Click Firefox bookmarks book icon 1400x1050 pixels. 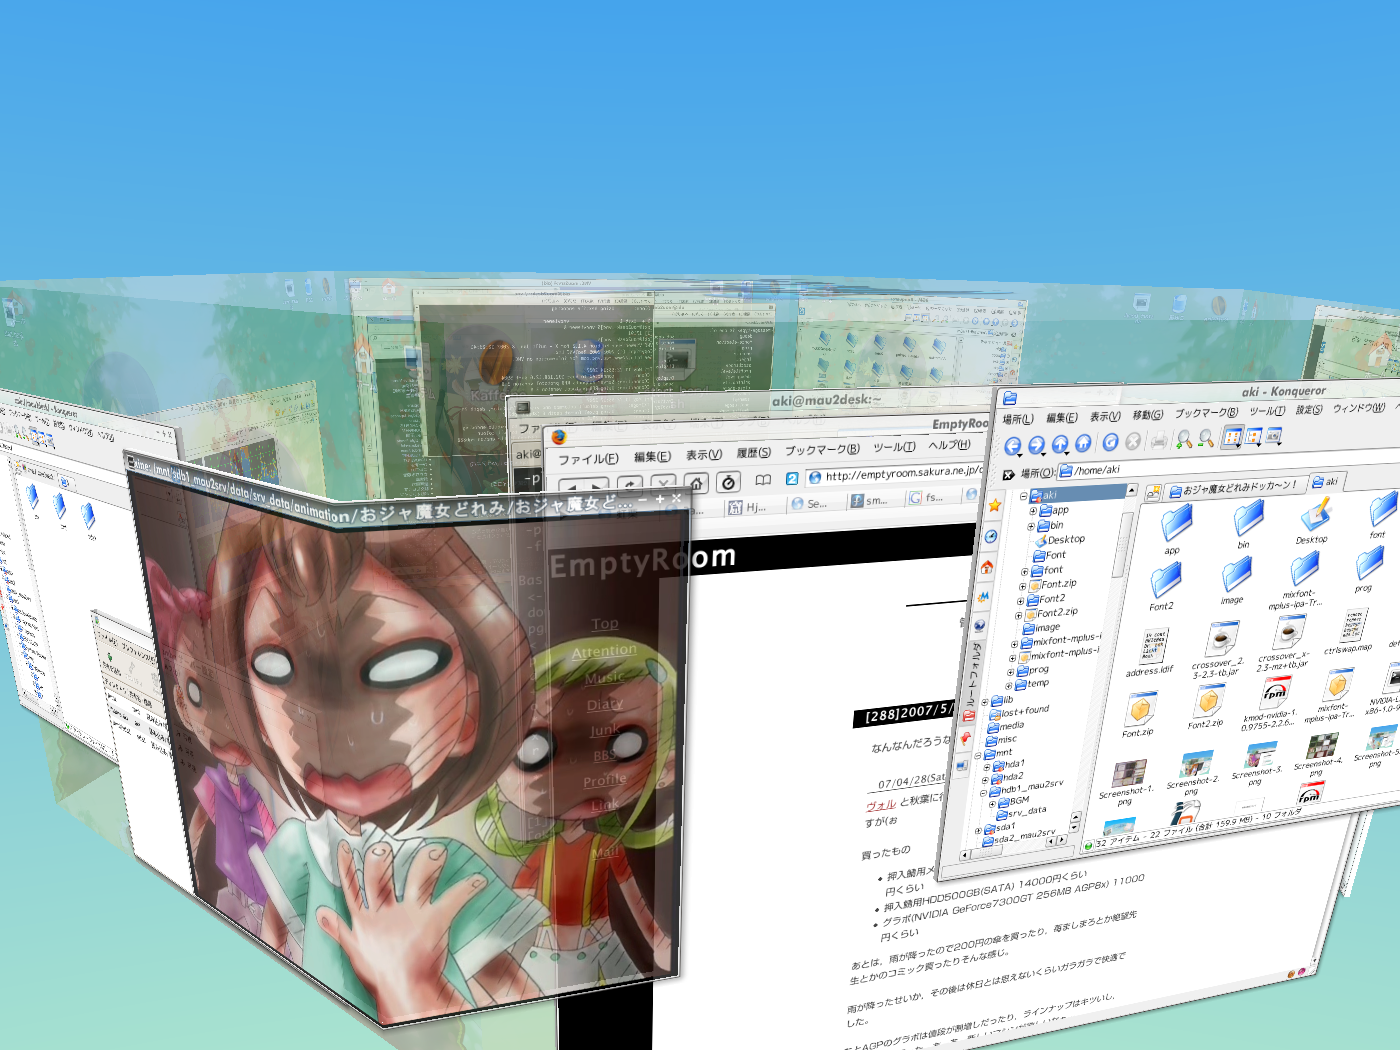point(763,480)
